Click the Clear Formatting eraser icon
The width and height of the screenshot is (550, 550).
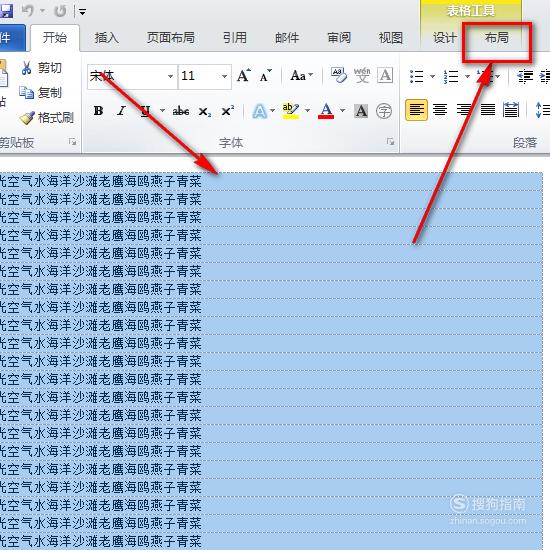pyautogui.click(x=338, y=75)
